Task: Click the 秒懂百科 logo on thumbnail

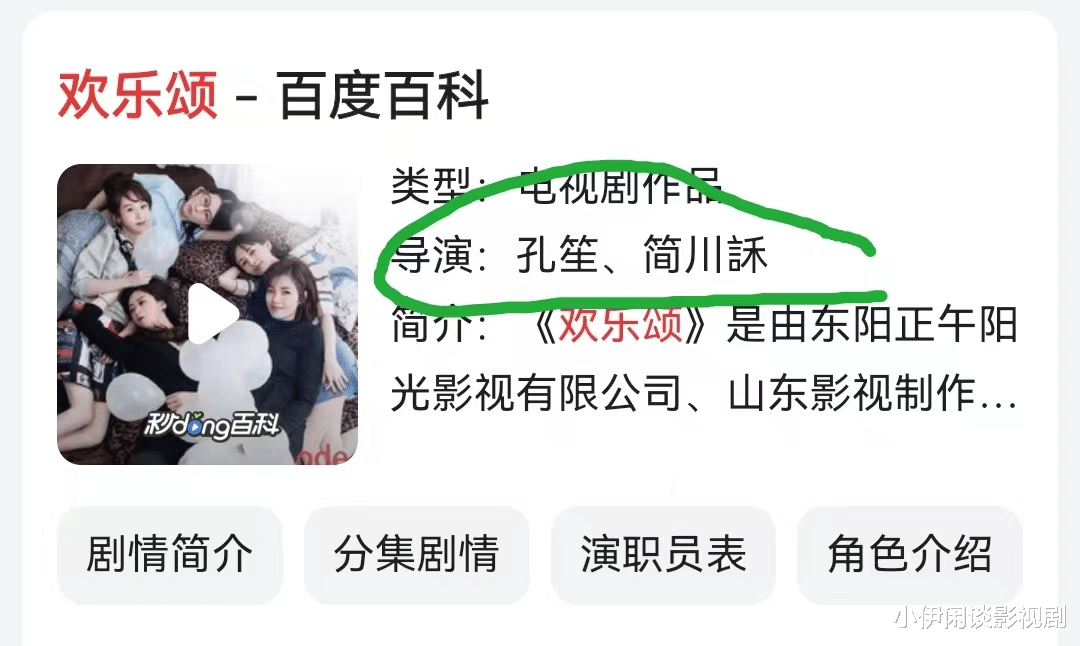Action: pos(211,426)
